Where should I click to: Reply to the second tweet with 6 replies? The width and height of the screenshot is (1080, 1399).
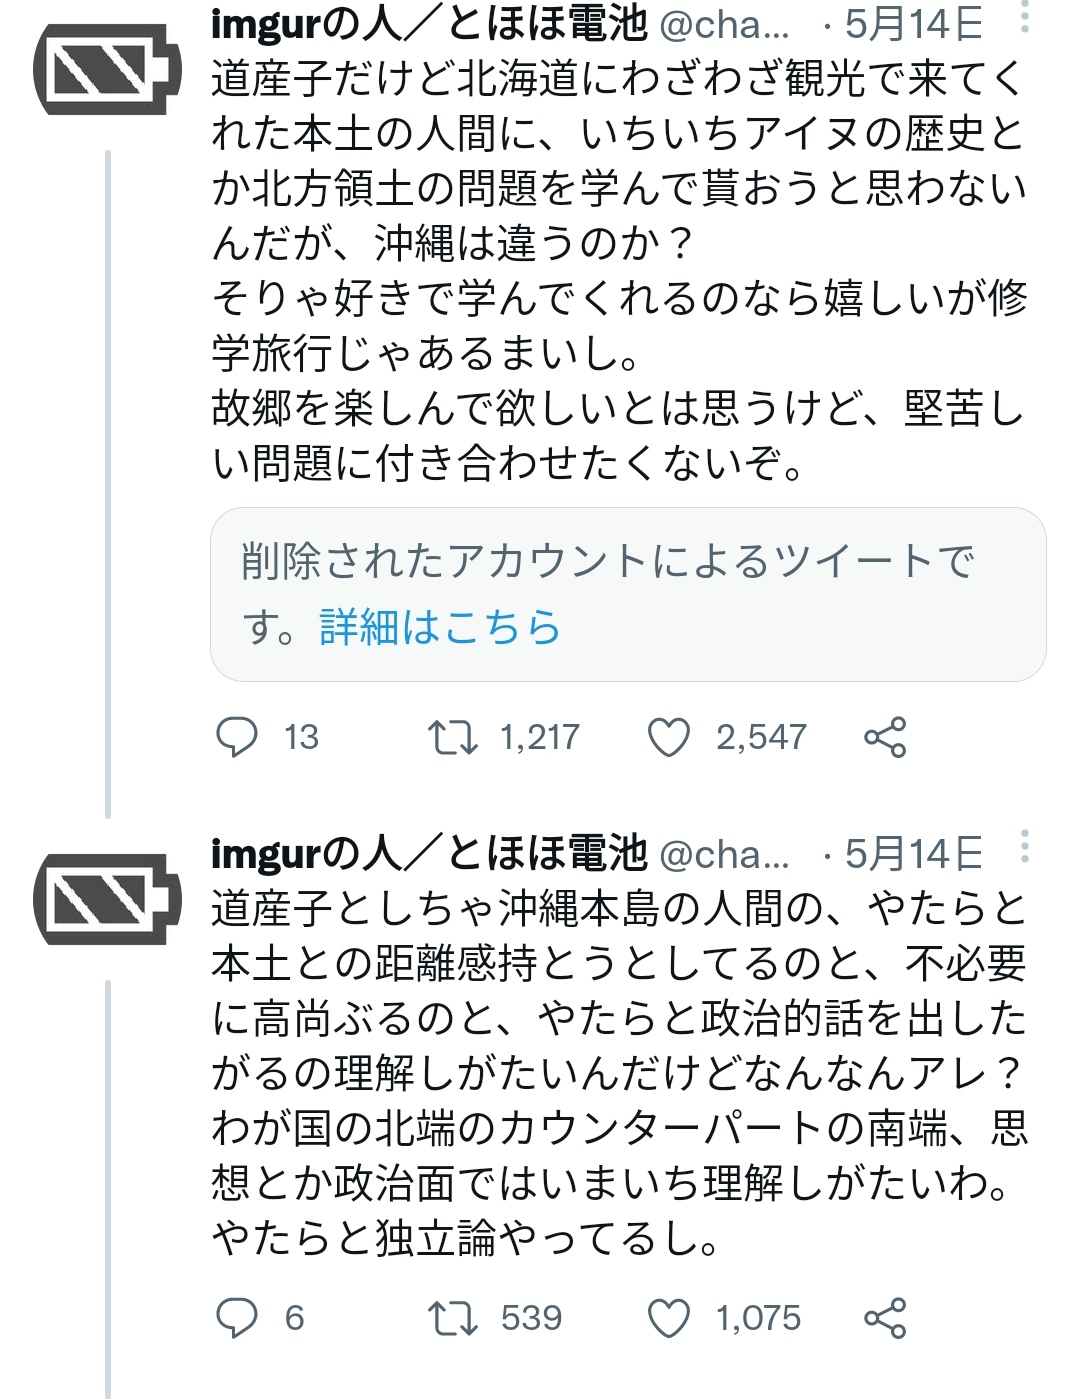(238, 1318)
